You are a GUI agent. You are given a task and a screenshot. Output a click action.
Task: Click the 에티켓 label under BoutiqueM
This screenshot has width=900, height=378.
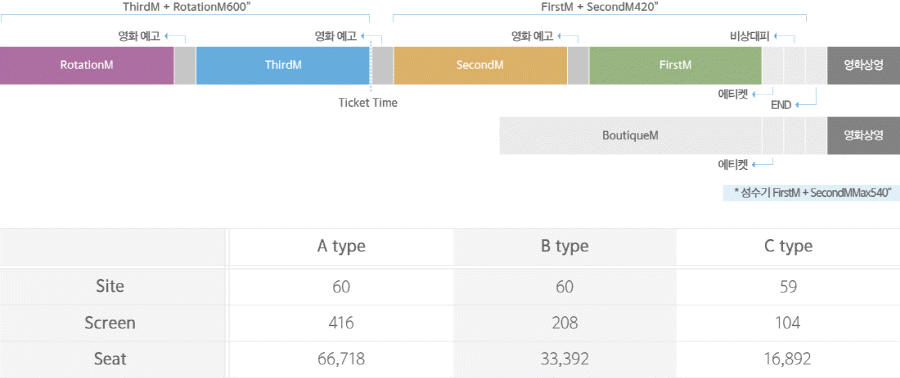(733, 165)
